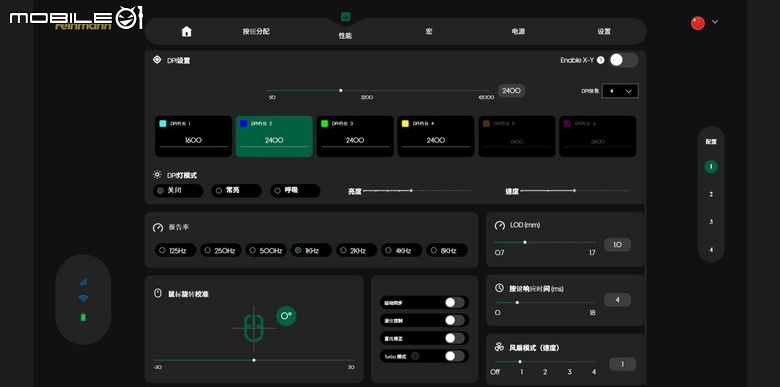Open the 宏 macro tab
The image size is (780, 387).
point(429,31)
